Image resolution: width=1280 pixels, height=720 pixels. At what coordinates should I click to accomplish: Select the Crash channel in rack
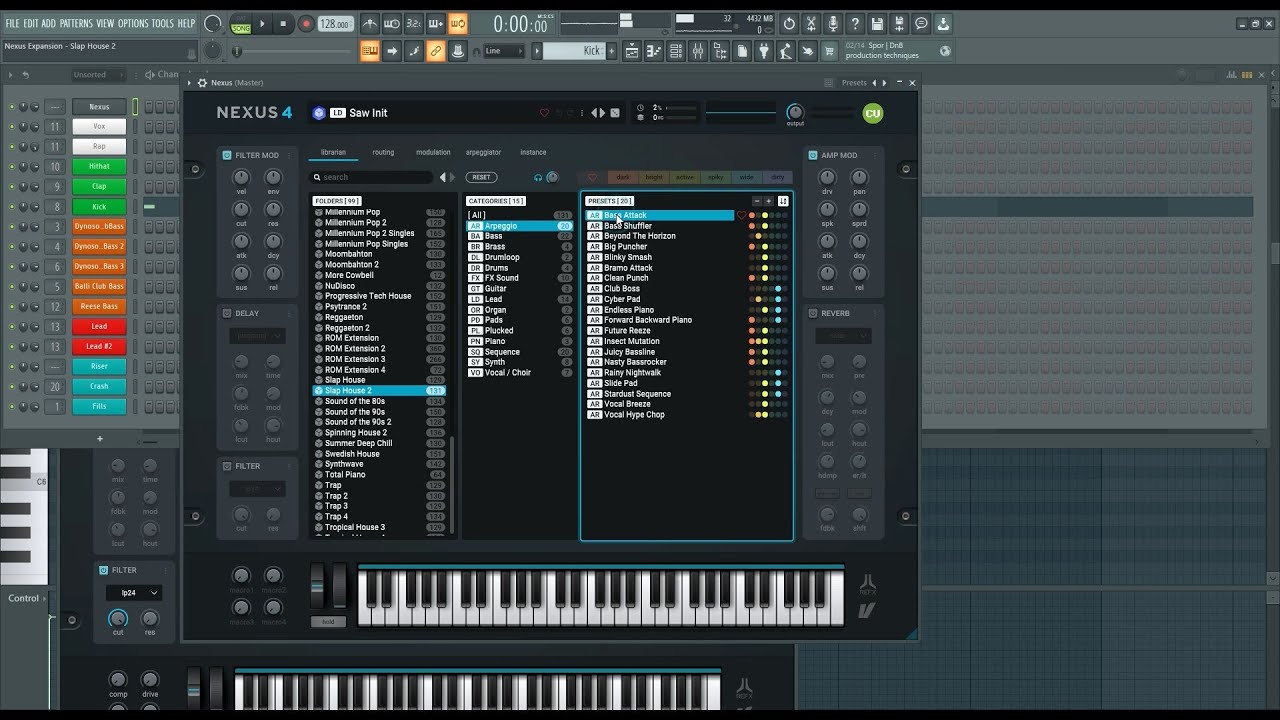(x=99, y=386)
